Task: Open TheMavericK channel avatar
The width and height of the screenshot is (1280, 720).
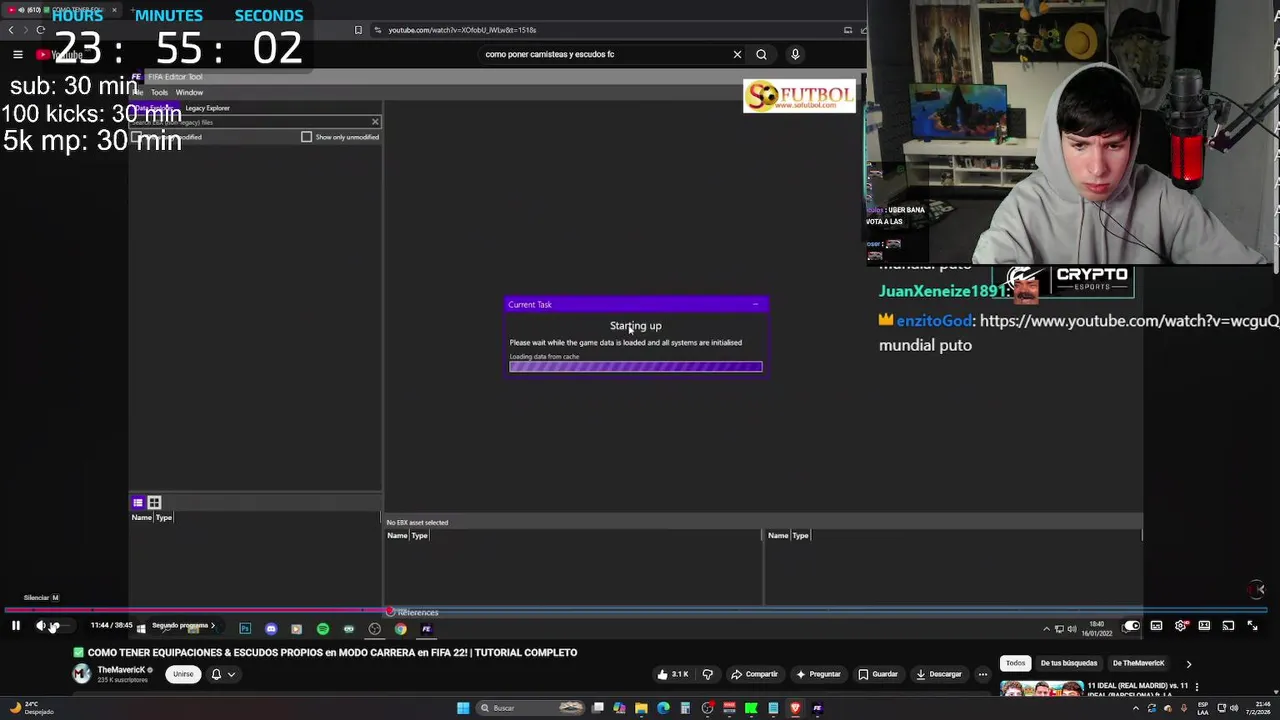Action: pos(82,674)
